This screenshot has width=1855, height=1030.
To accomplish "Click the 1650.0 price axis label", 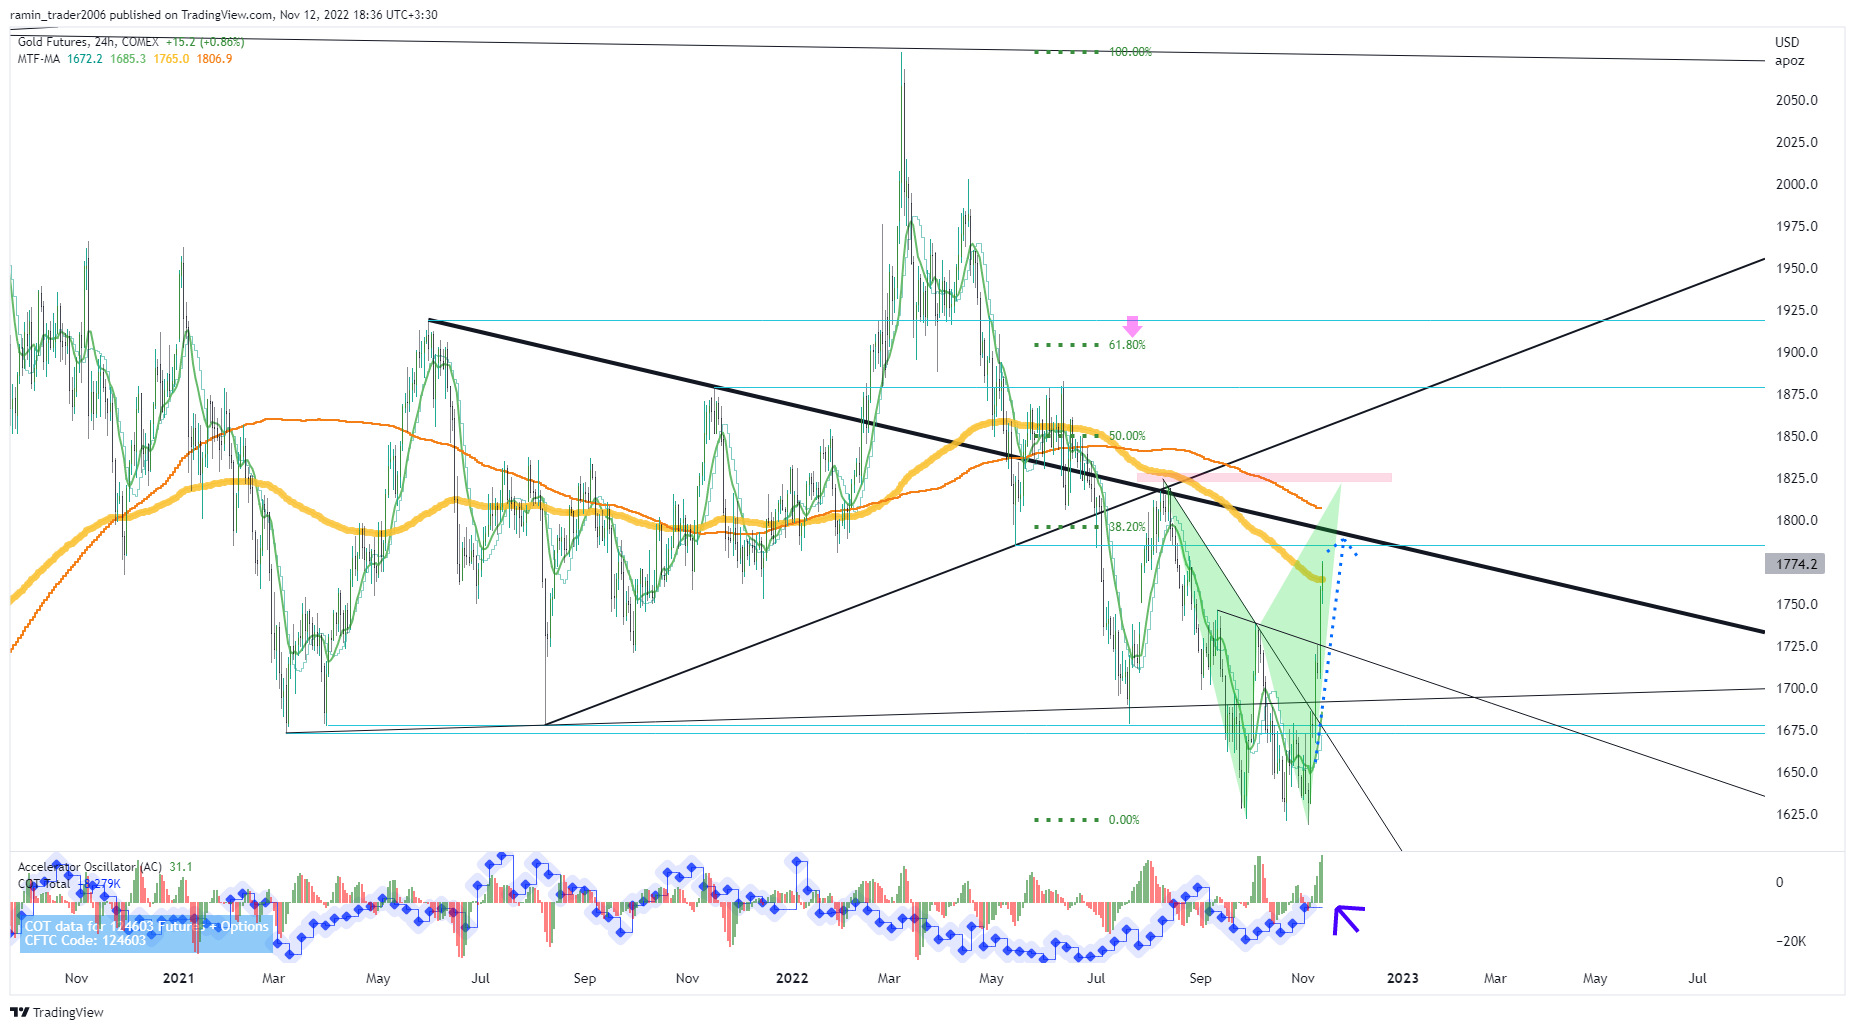I will [1797, 772].
